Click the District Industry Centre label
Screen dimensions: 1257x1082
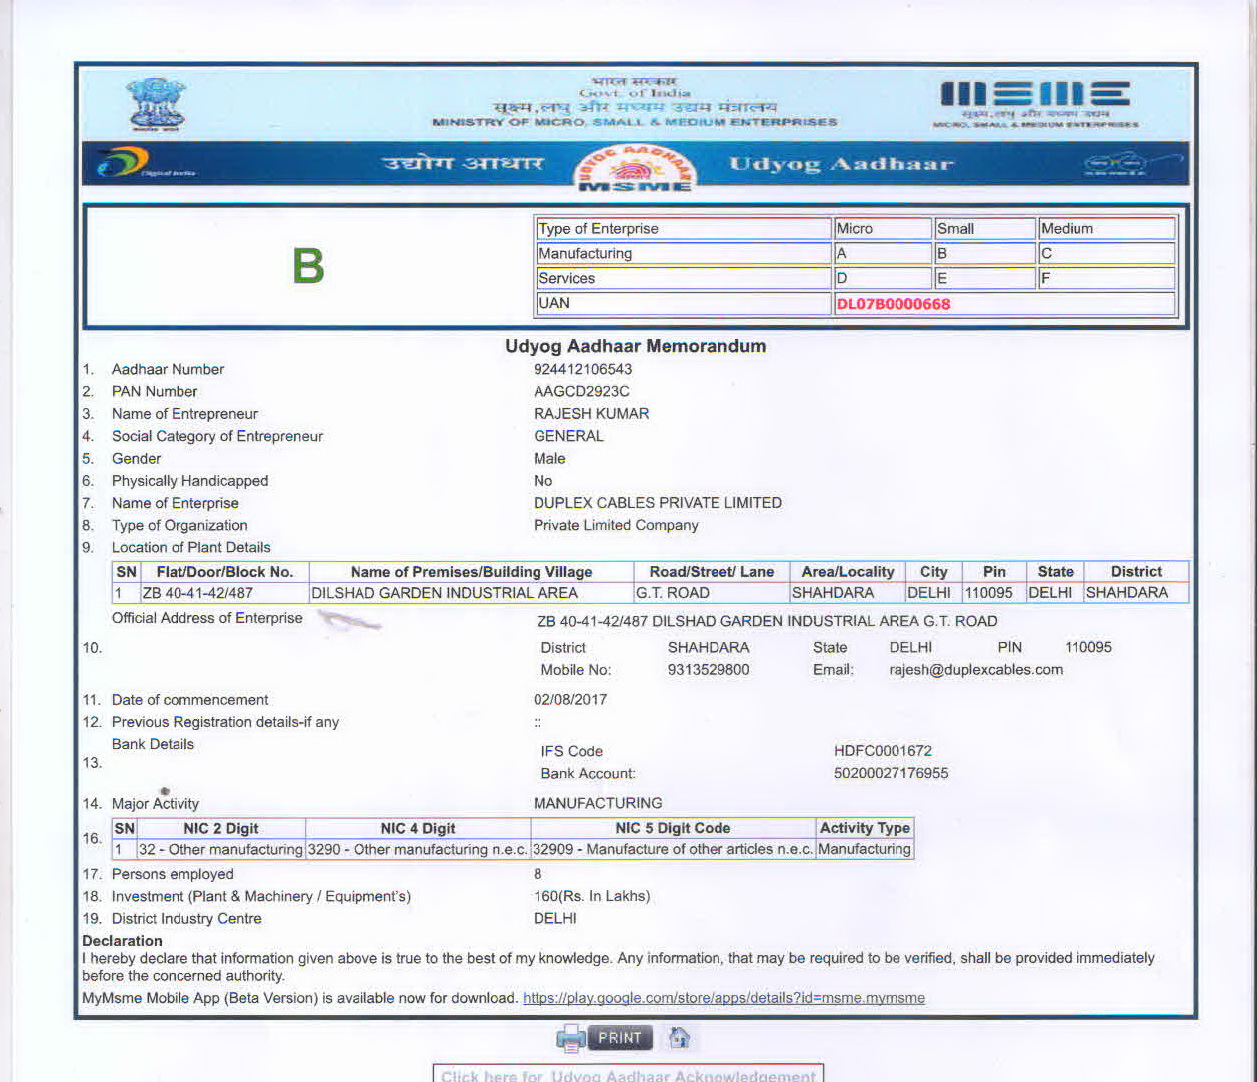click(x=187, y=918)
